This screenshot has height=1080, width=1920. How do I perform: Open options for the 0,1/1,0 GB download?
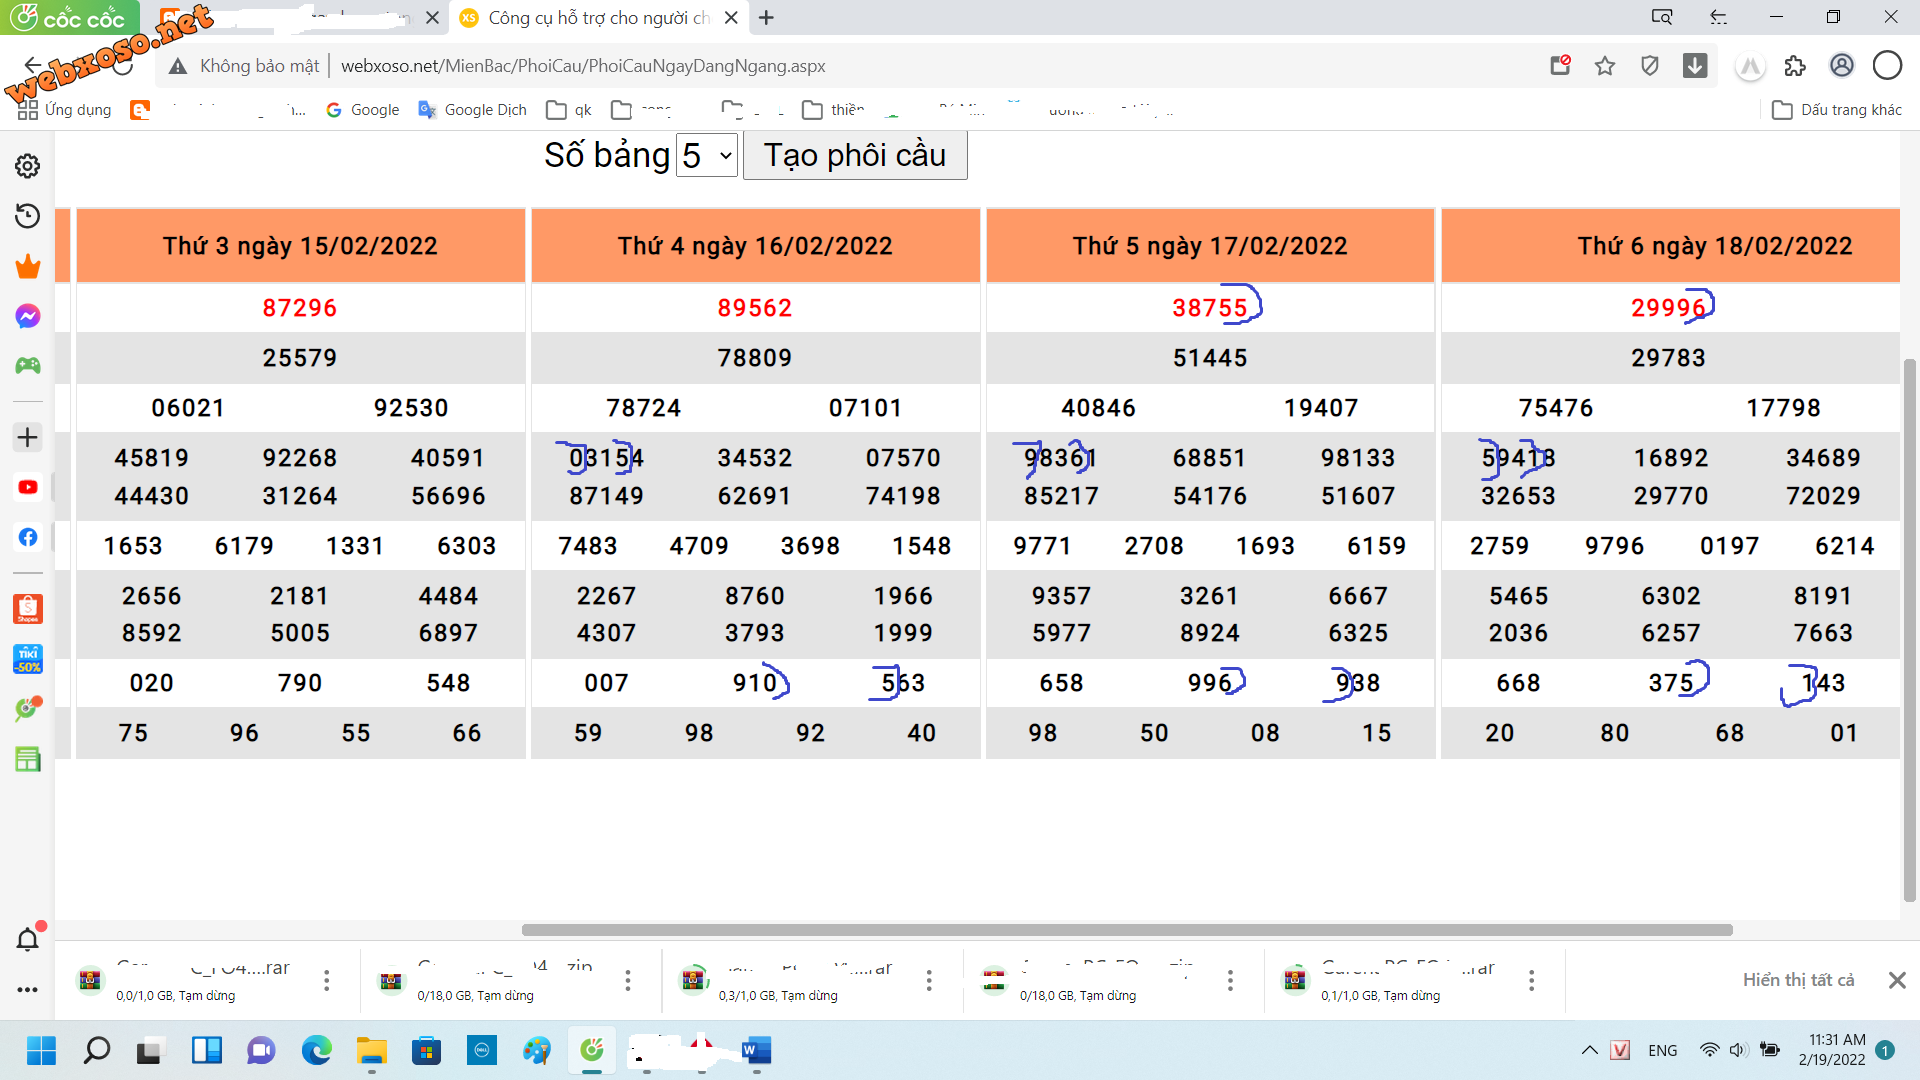click(1531, 981)
